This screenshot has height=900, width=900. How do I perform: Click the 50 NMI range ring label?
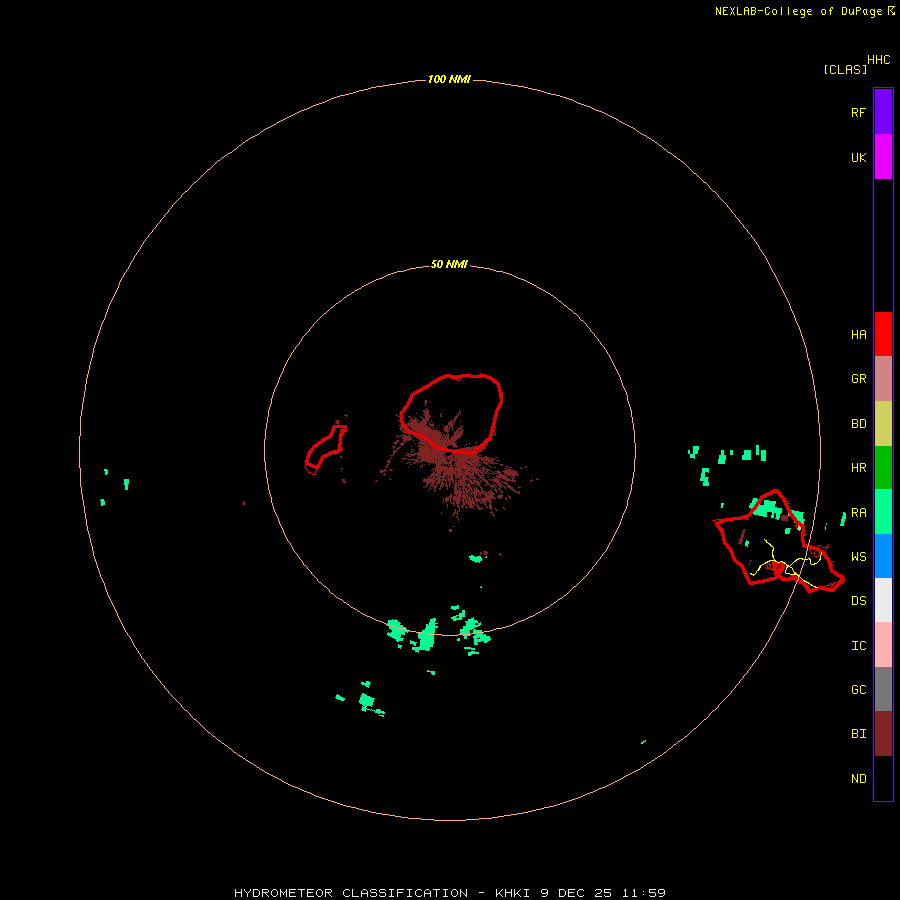click(449, 264)
